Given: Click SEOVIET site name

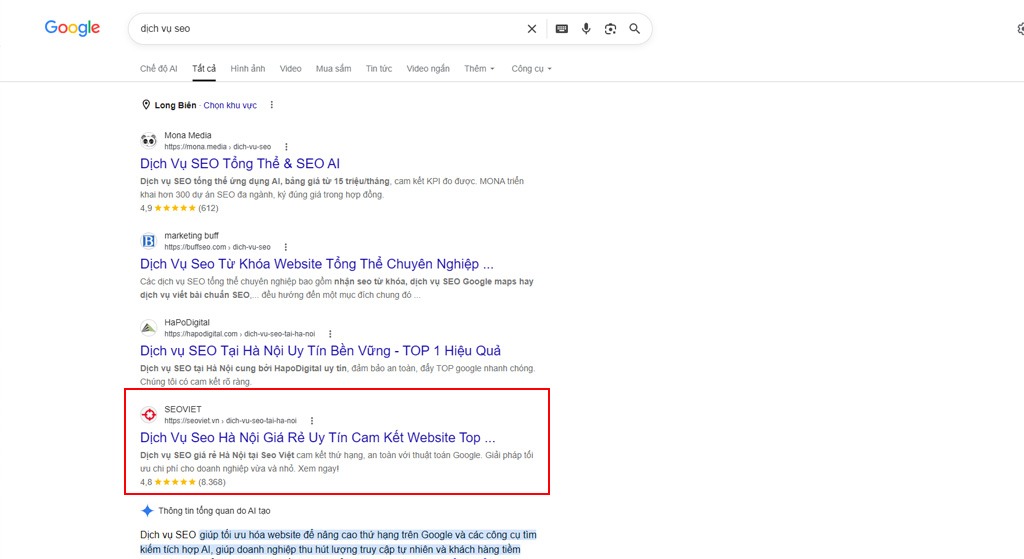Looking at the screenshot, I should coord(183,409).
